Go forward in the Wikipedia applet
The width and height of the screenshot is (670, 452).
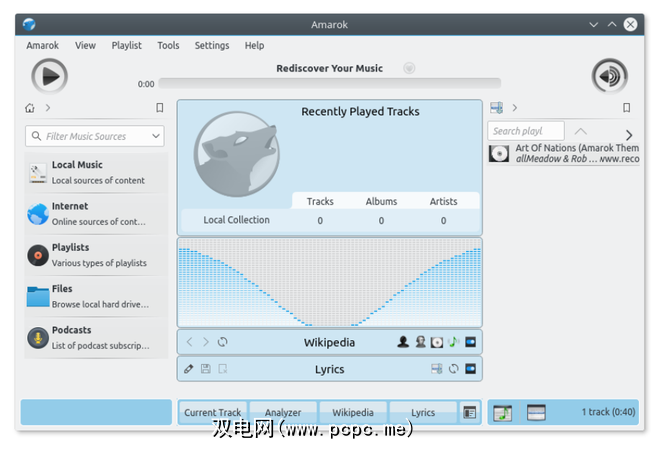tap(206, 342)
